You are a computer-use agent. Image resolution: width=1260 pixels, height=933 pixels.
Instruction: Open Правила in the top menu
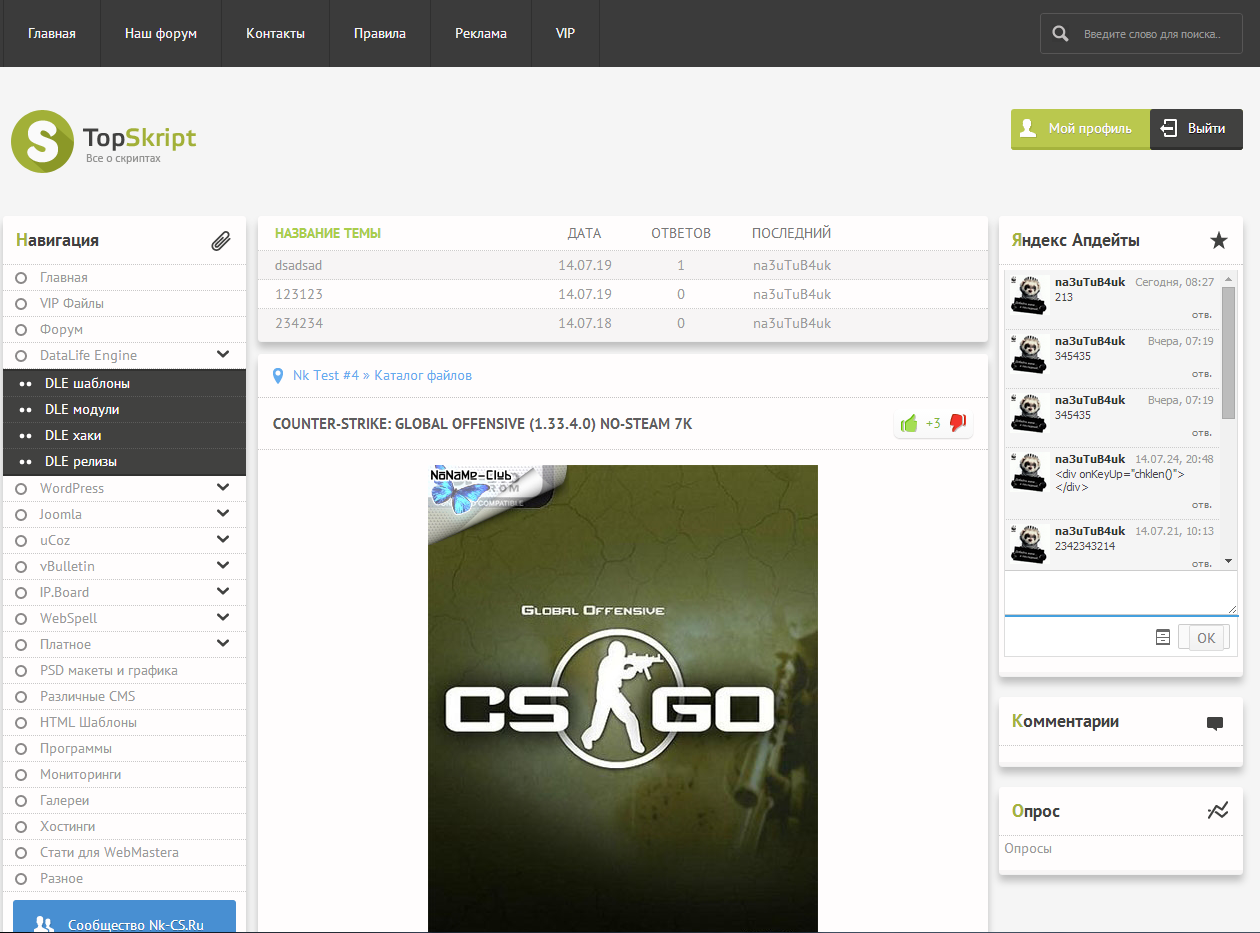pyautogui.click(x=380, y=33)
